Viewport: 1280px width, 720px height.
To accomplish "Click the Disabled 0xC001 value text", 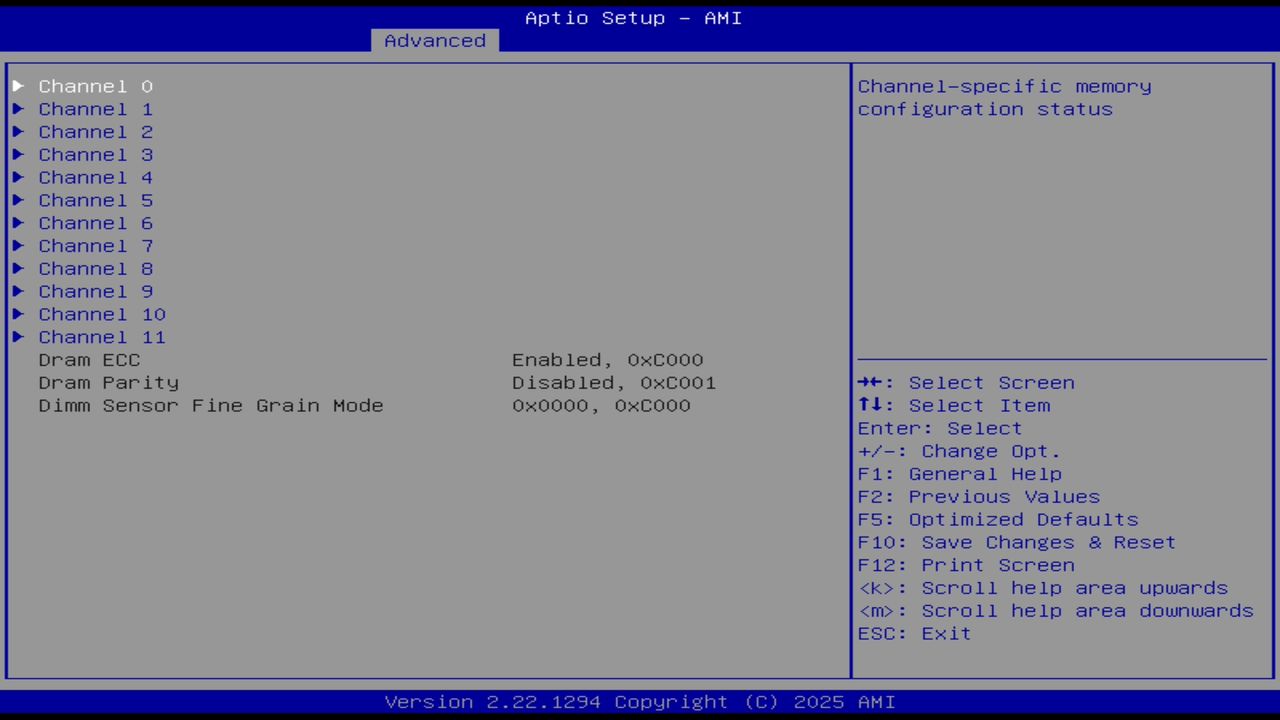I will [613, 382].
